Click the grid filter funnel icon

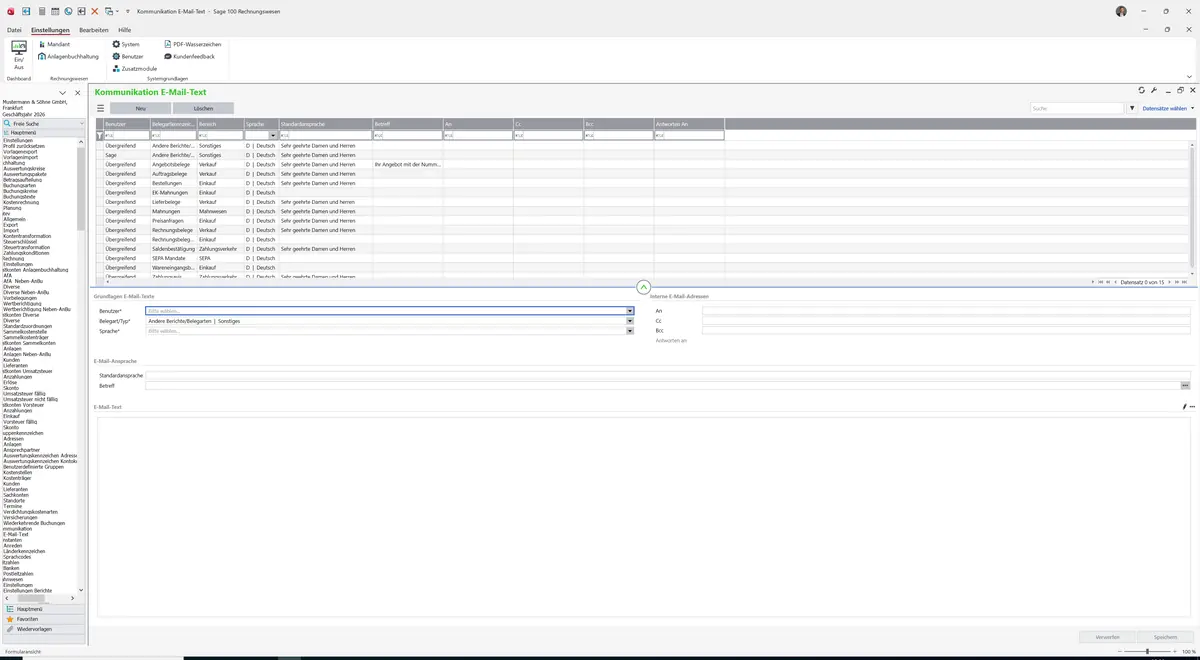coord(99,135)
